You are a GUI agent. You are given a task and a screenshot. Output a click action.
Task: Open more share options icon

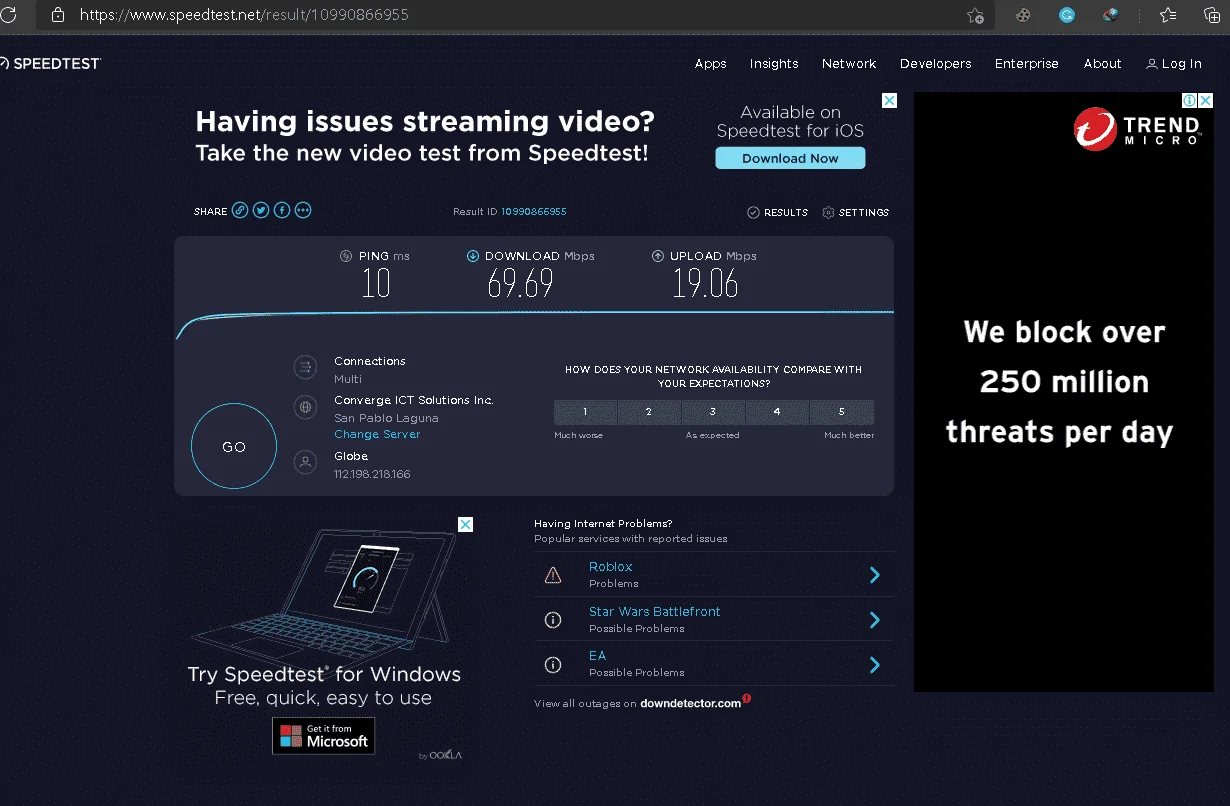point(303,210)
